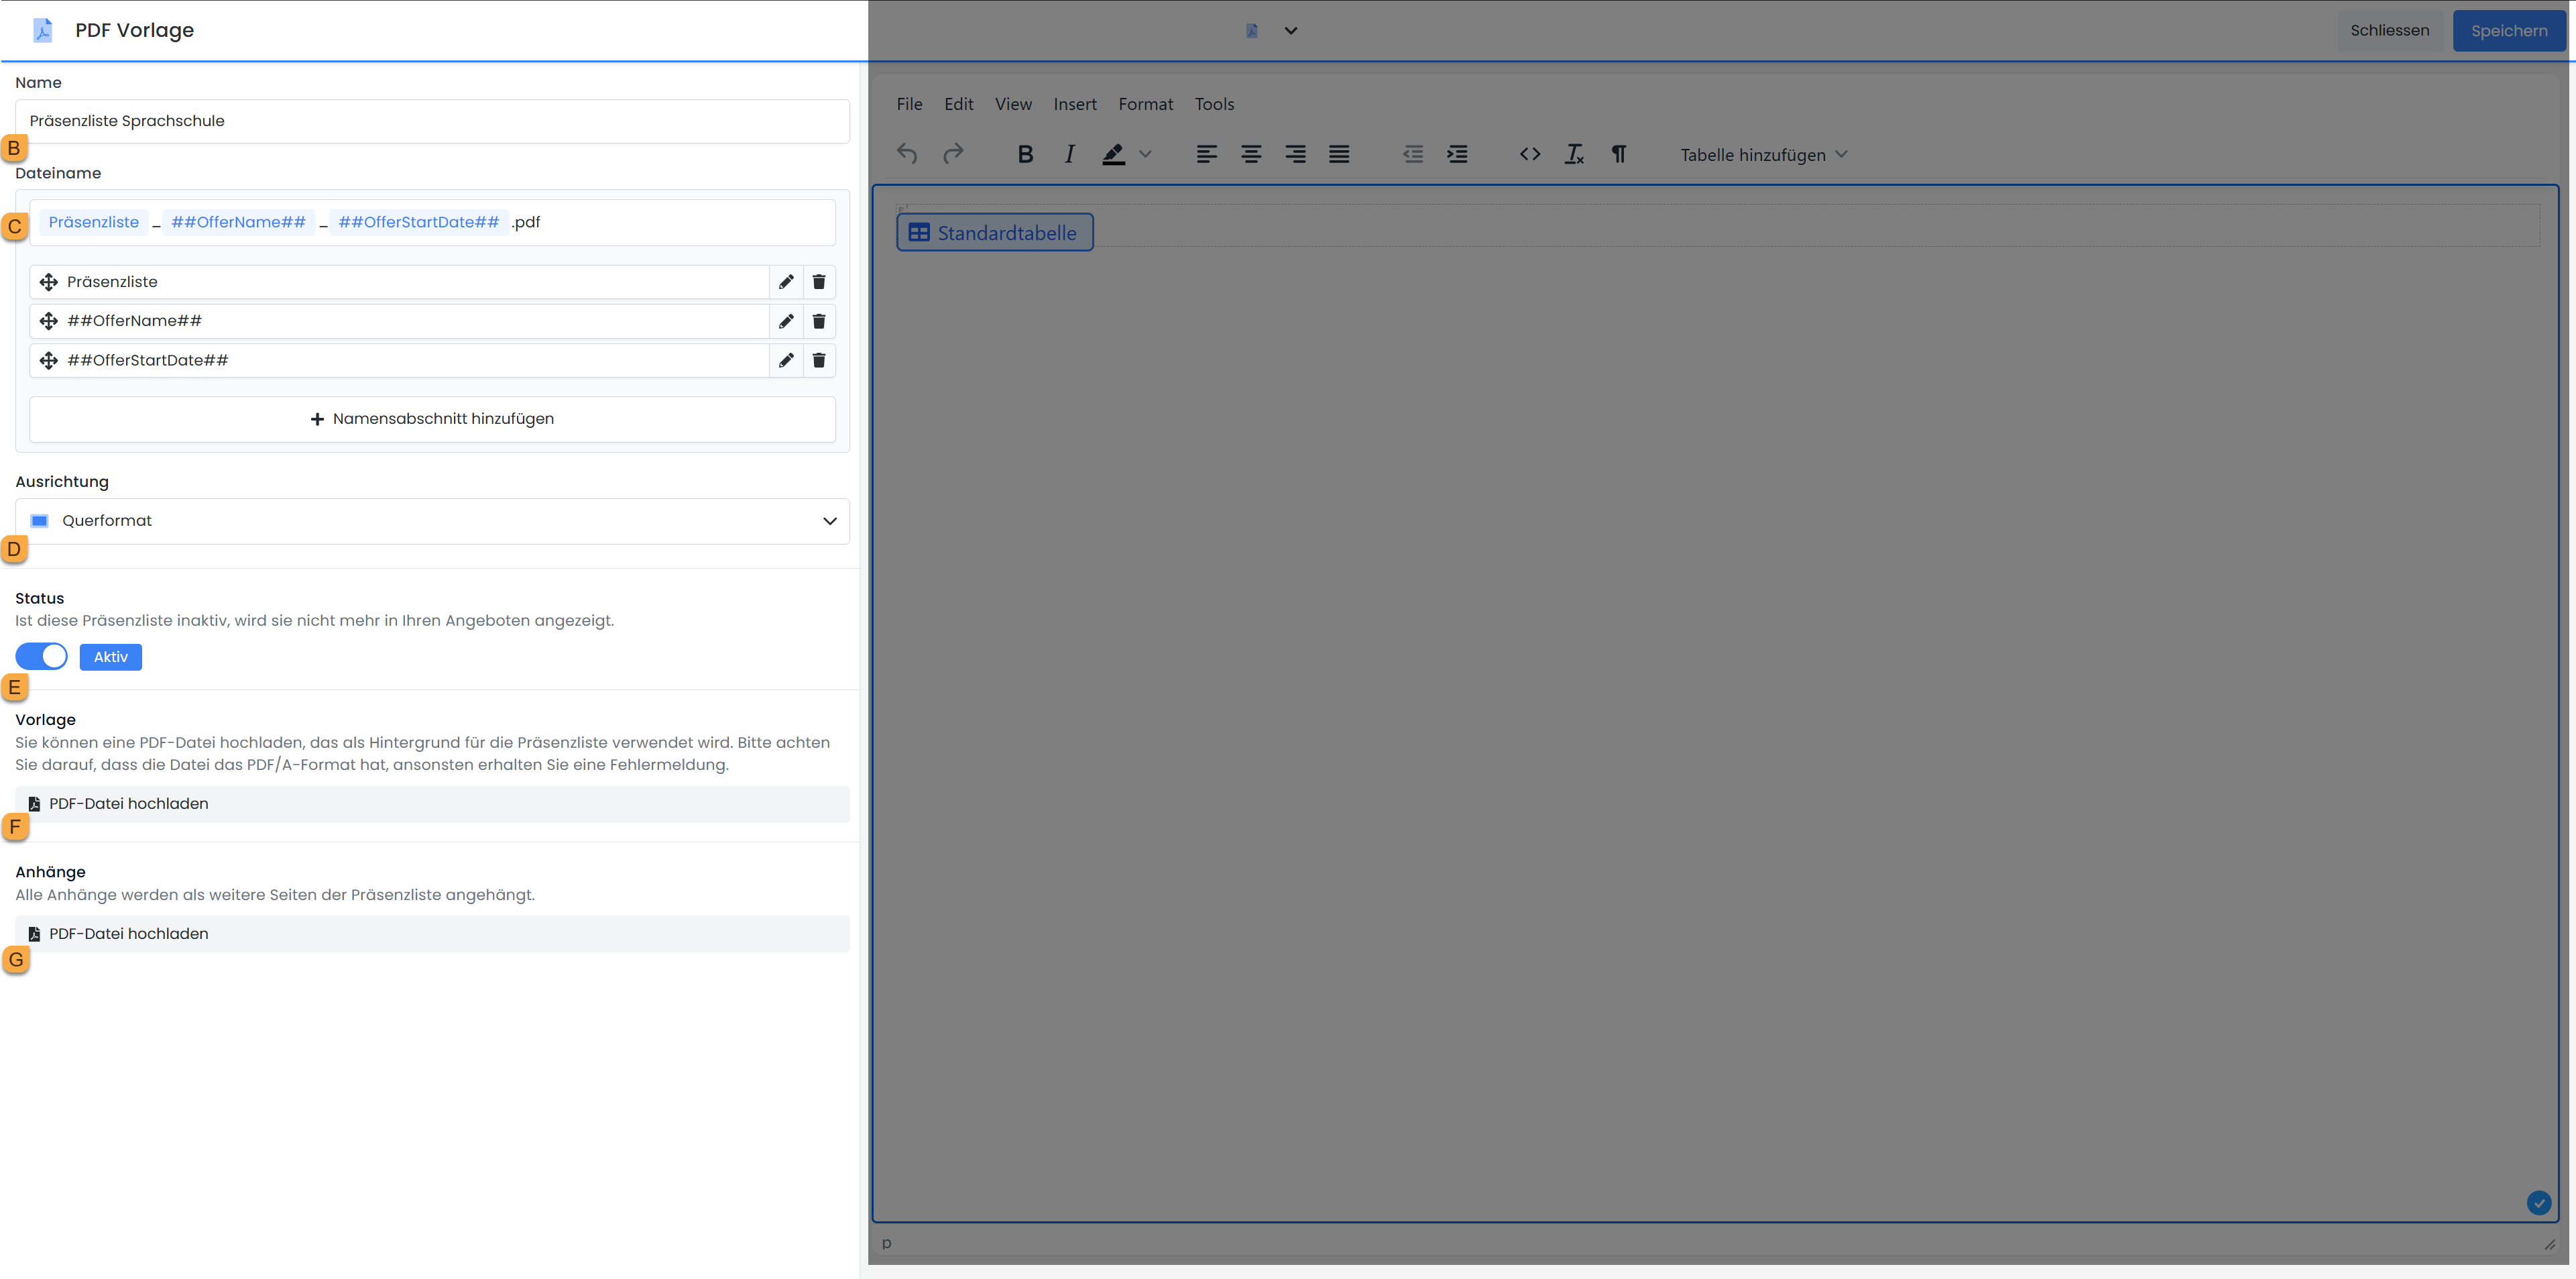Open the Insert menu
Image resolution: width=2576 pixels, height=1279 pixels.
(x=1074, y=104)
